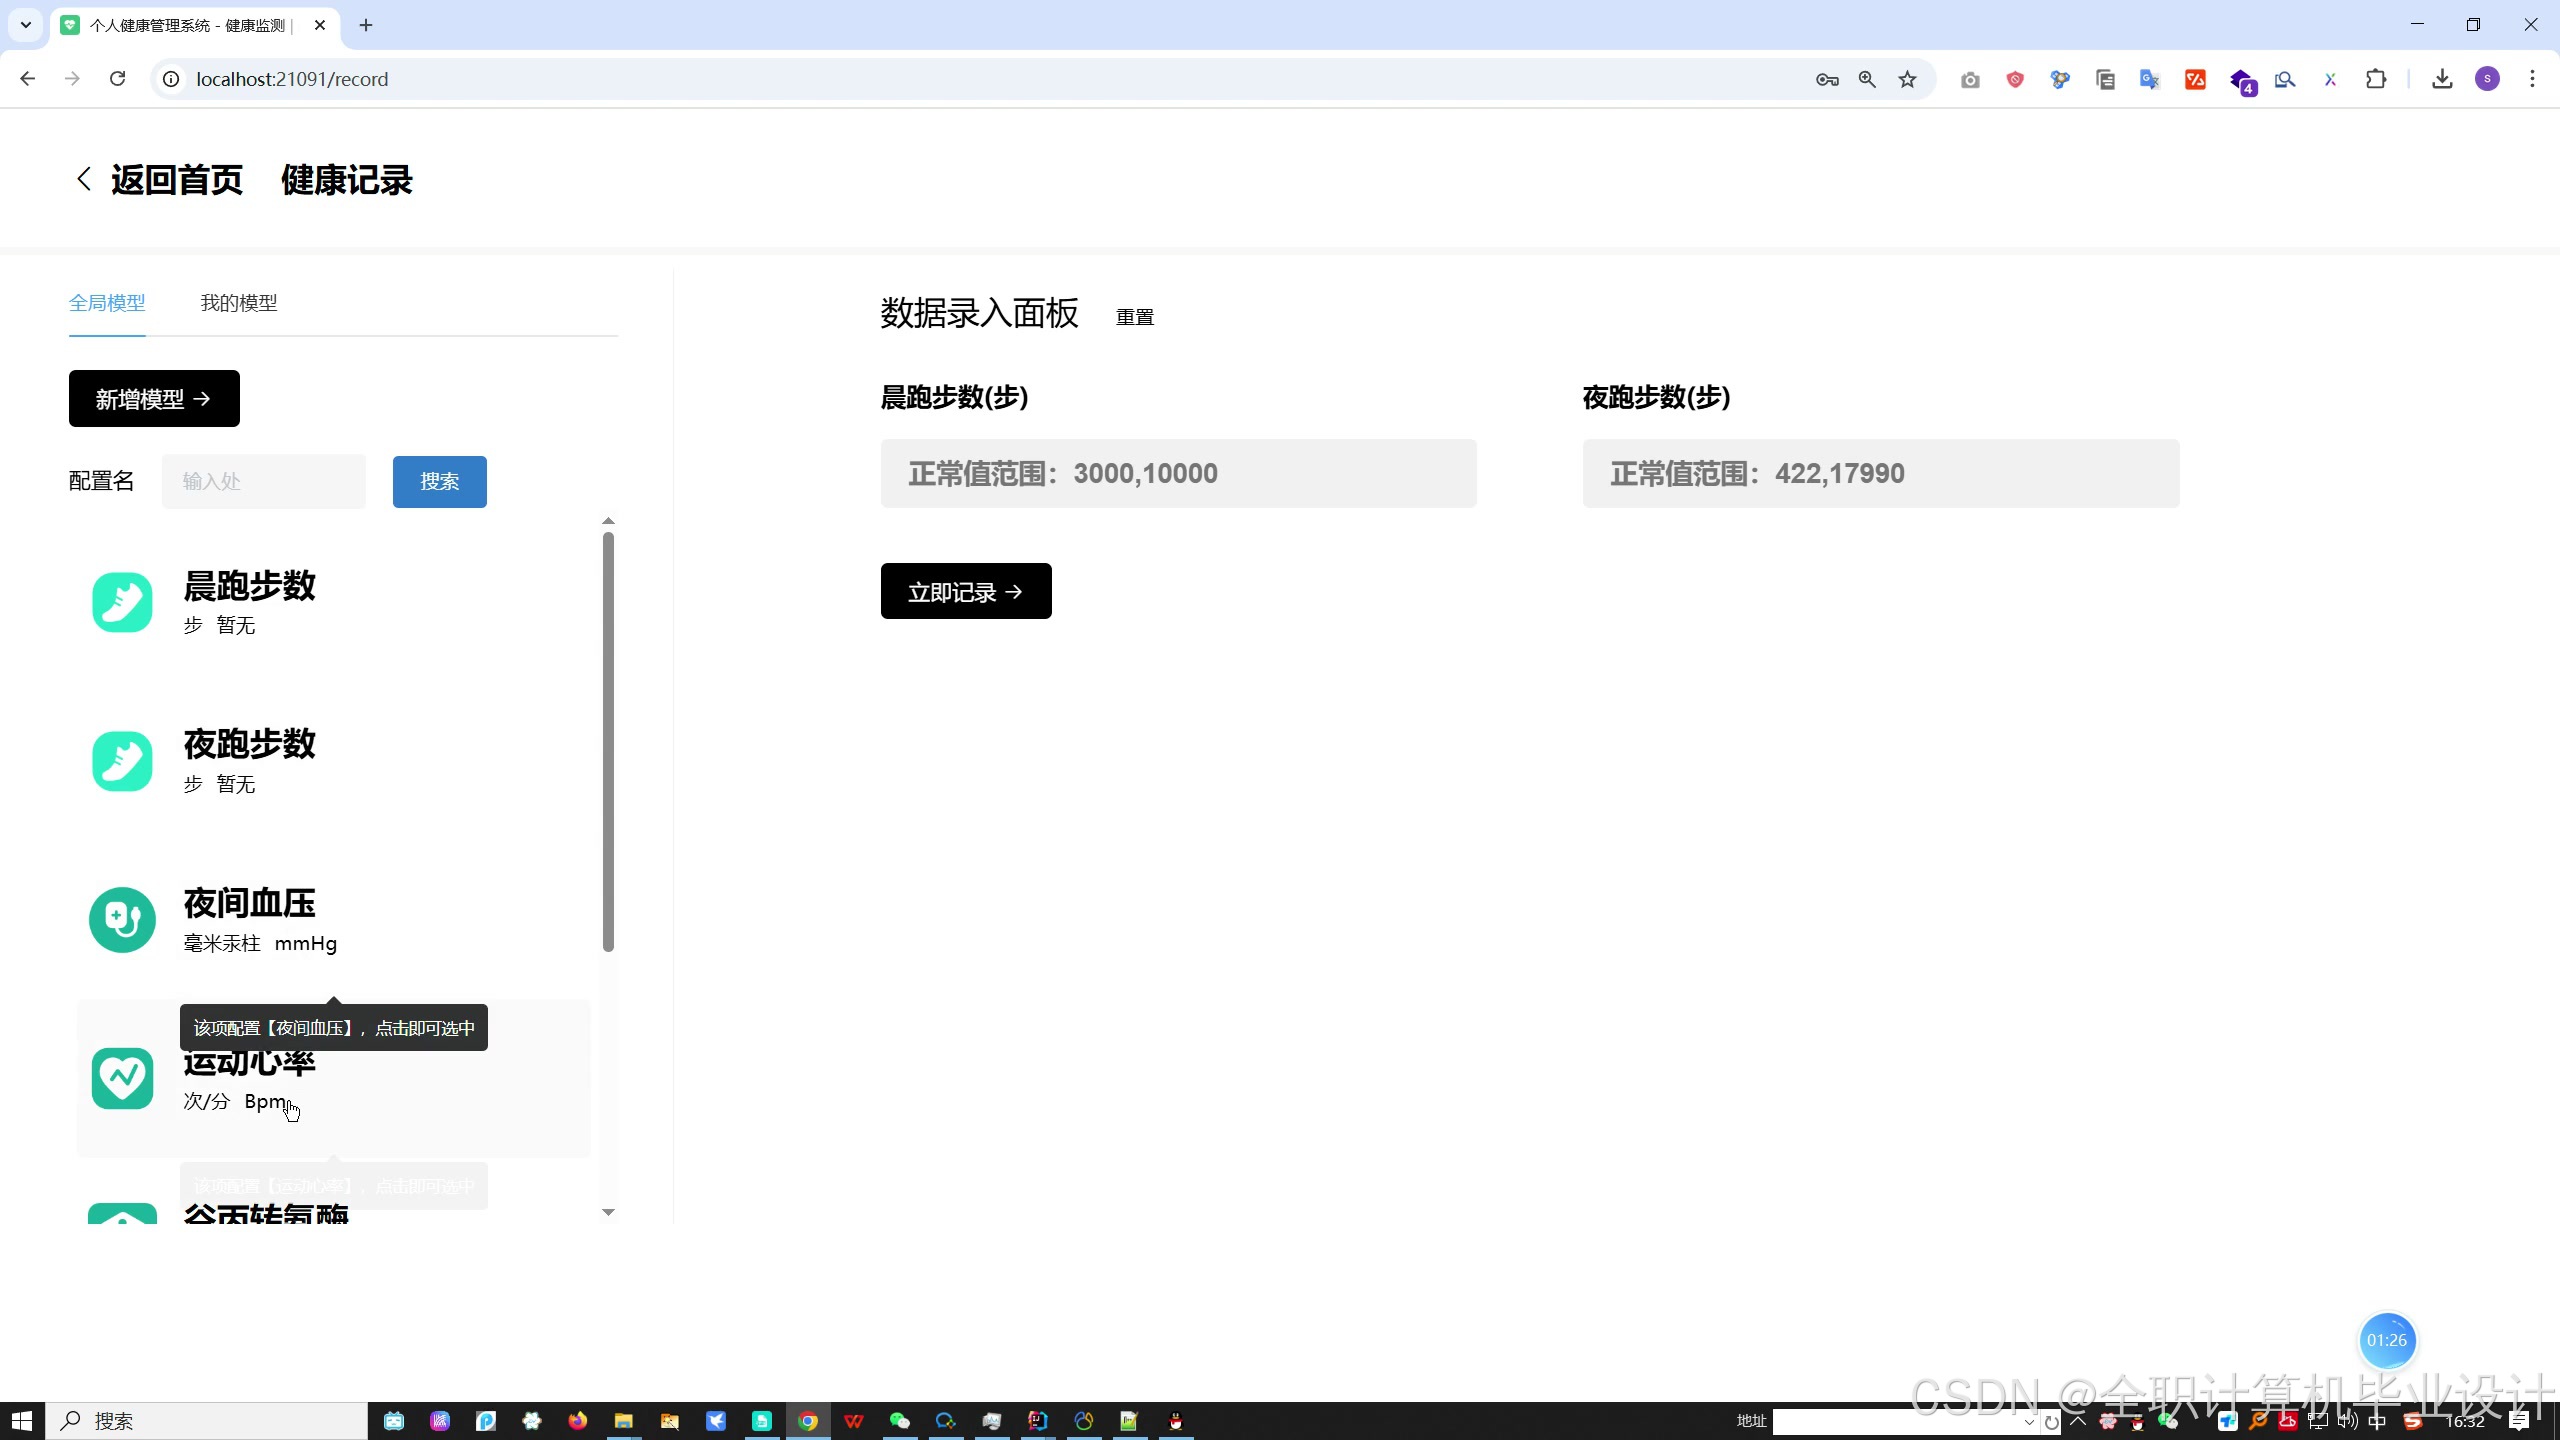The height and width of the screenshot is (1440, 2560).
Task: Bookmark this page with star icon
Action: [x=1908, y=79]
